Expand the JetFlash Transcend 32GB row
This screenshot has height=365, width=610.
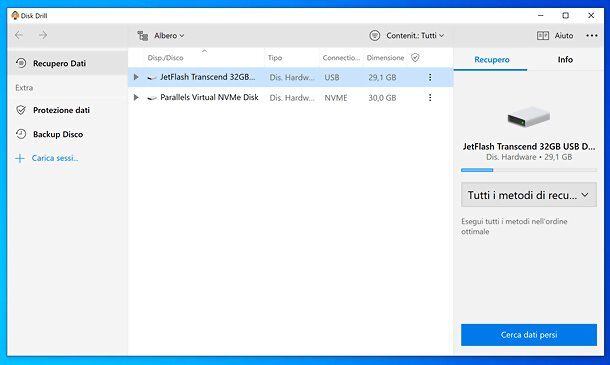click(x=136, y=77)
